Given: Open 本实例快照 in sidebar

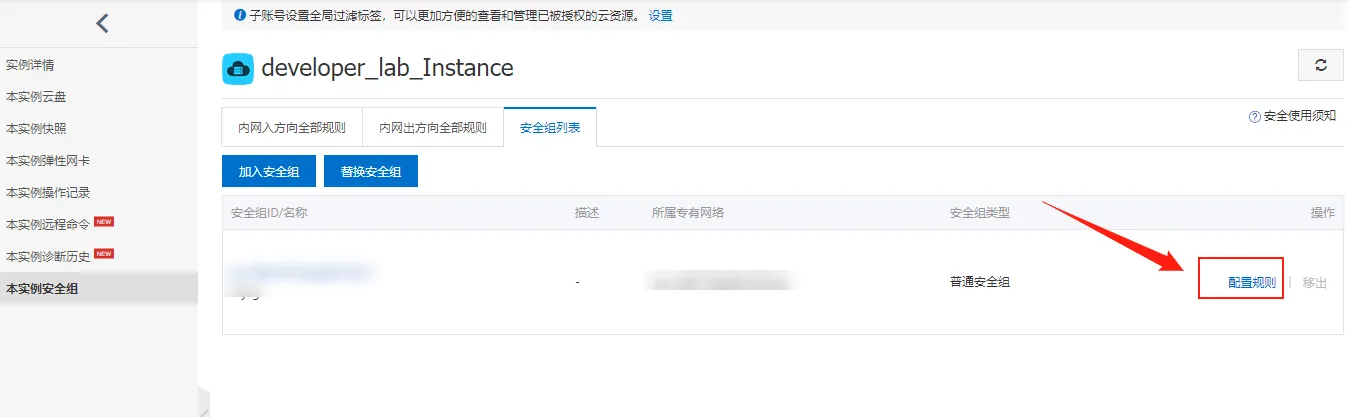Looking at the screenshot, I should (x=36, y=129).
